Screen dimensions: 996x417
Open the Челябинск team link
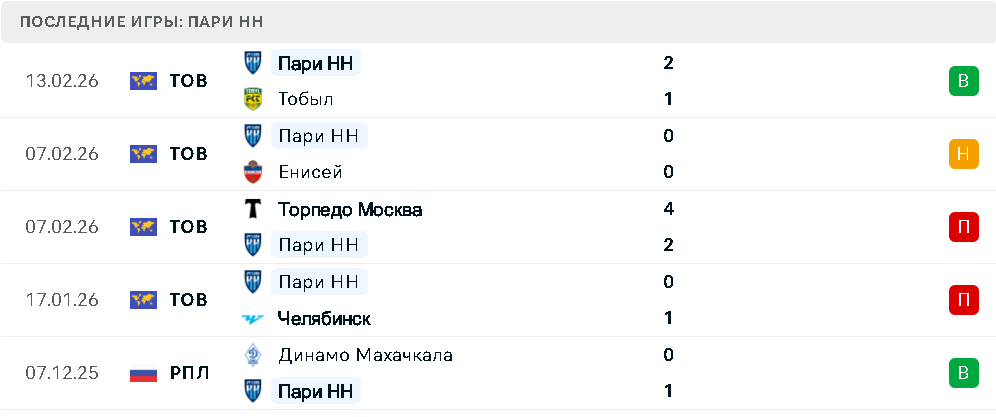324,319
